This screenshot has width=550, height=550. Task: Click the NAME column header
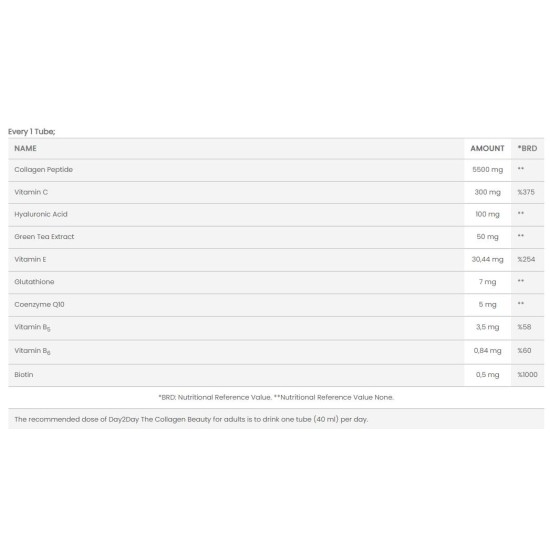pos(25,148)
